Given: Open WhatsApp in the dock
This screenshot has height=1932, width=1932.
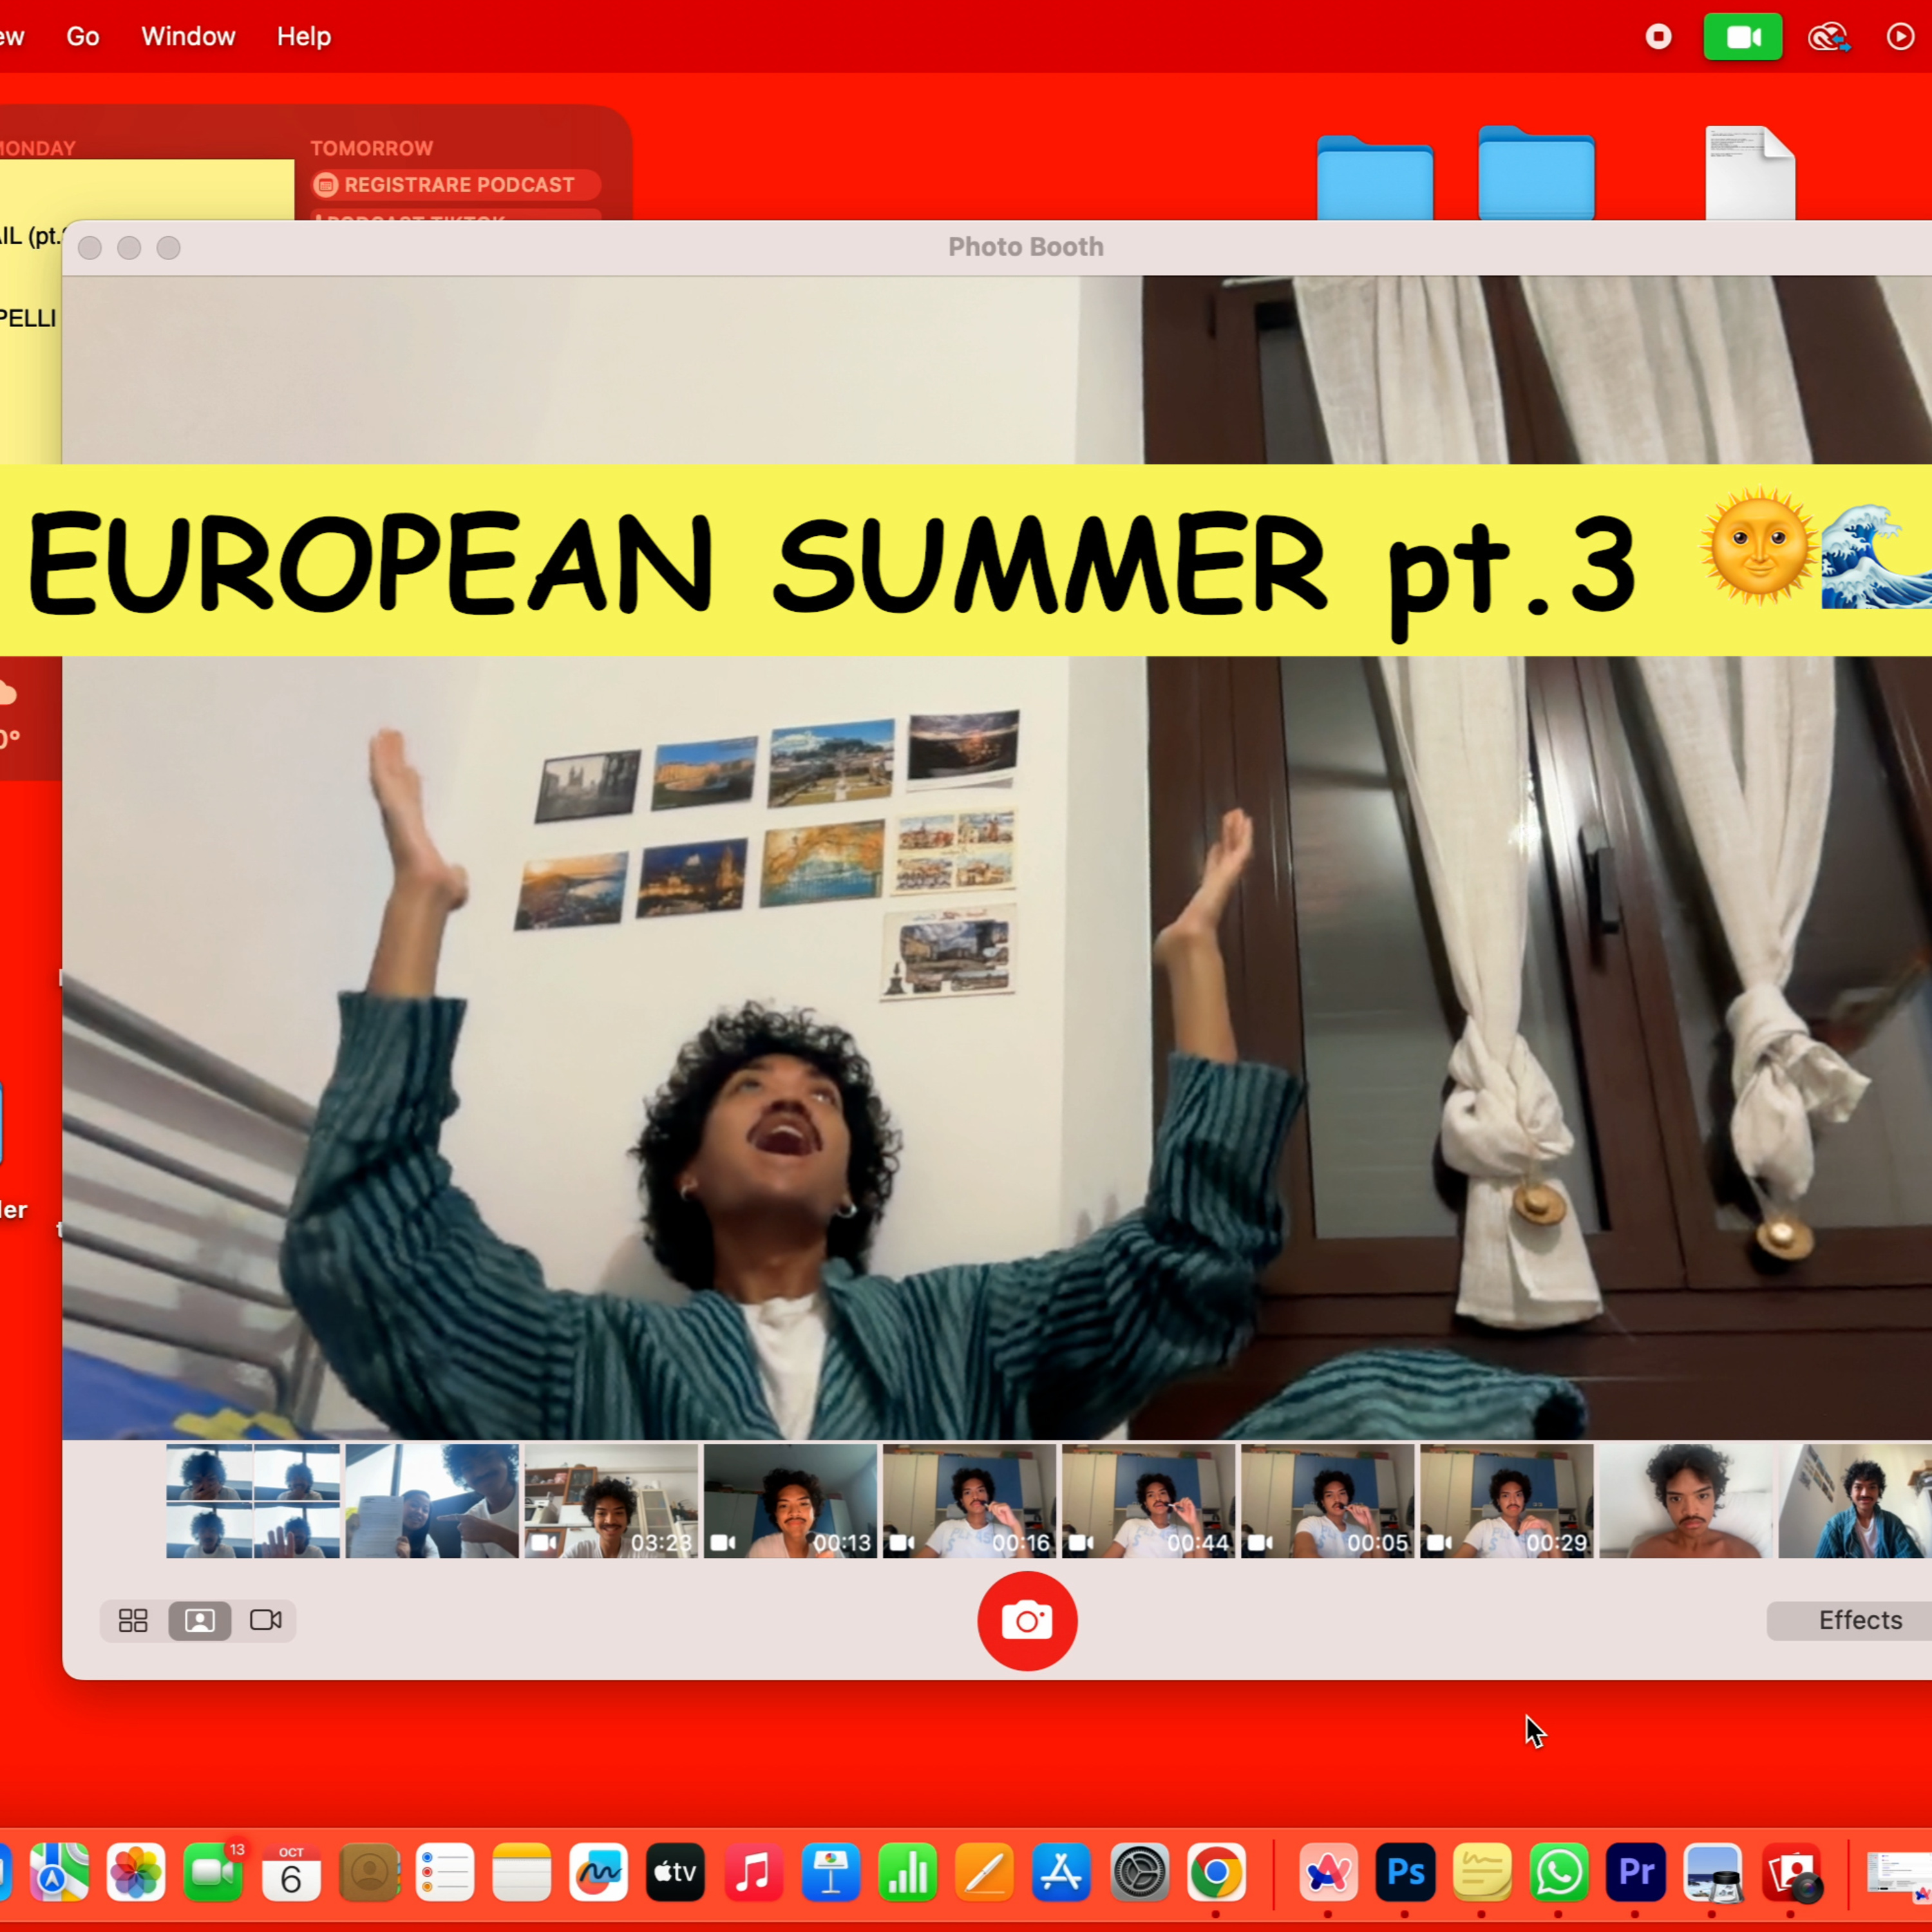Looking at the screenshot, I should (x=1559, y=1872).
